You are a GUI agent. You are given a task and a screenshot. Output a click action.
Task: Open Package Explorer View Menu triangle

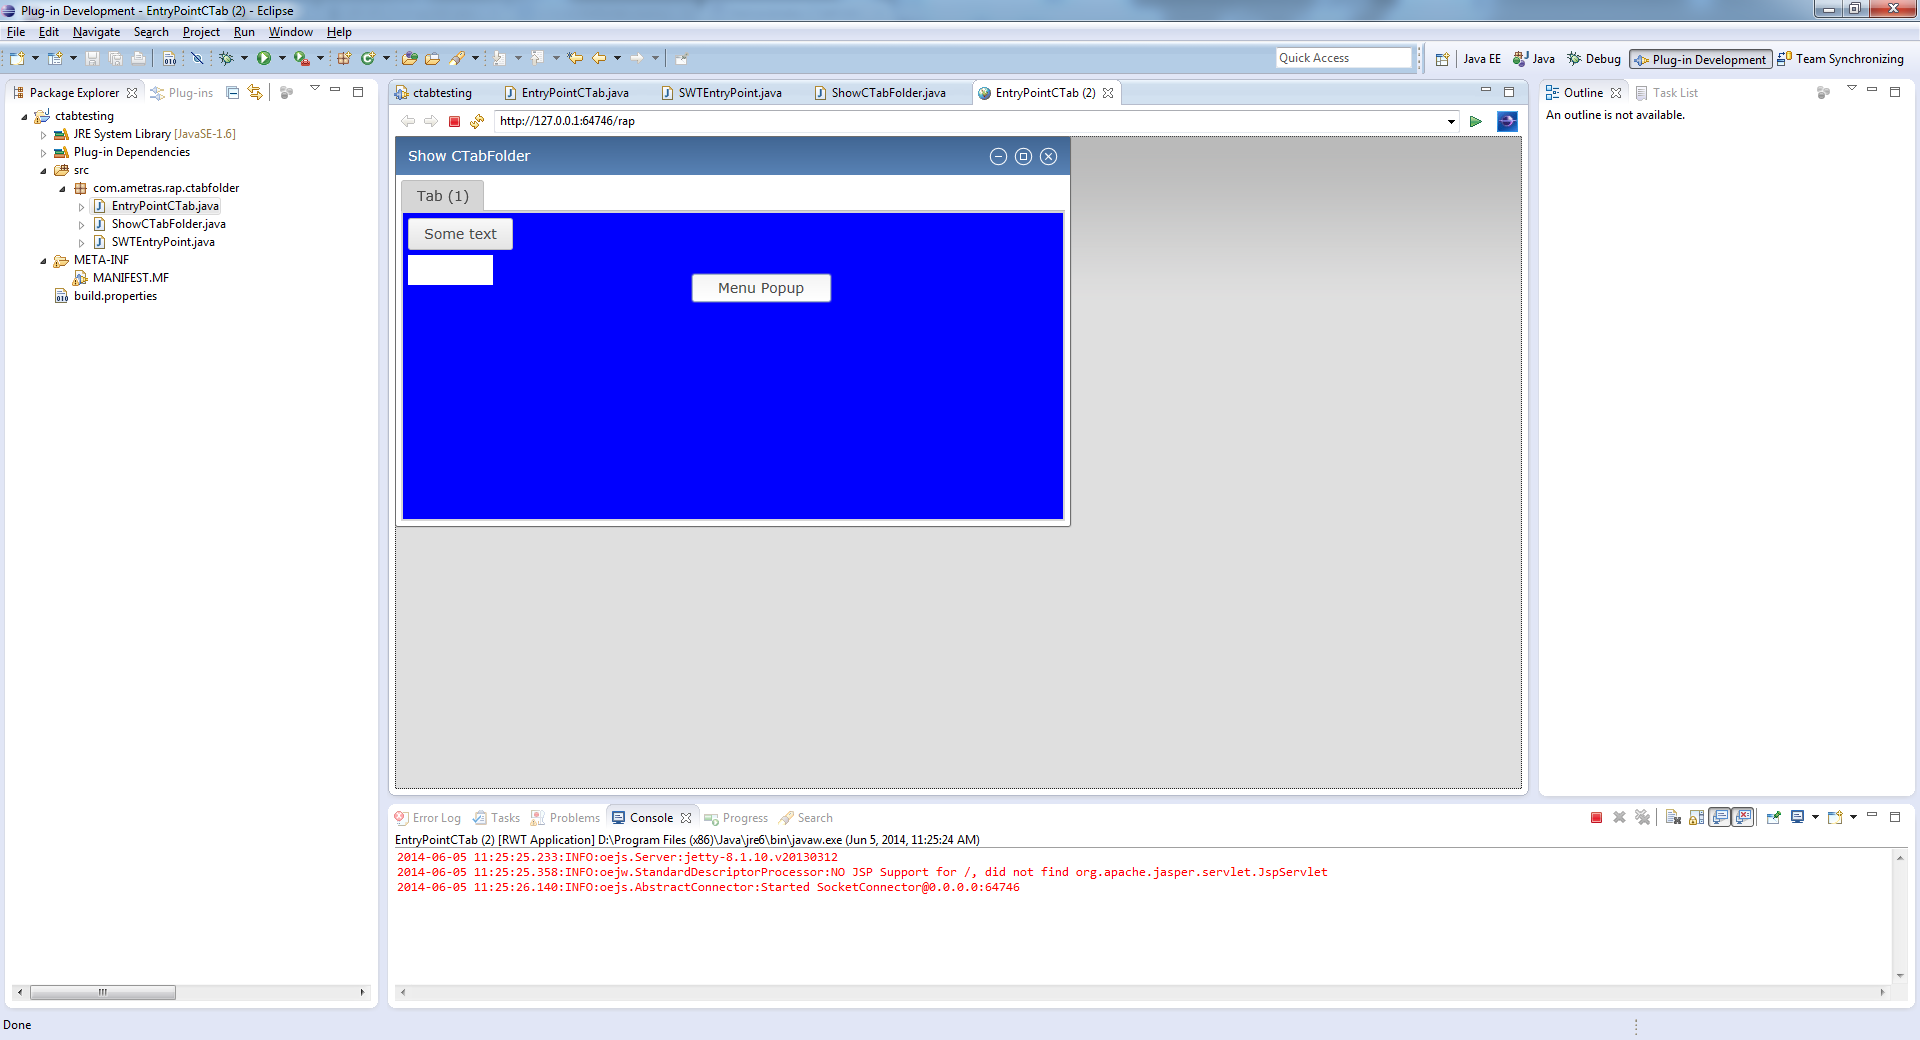tap(314, 89)
